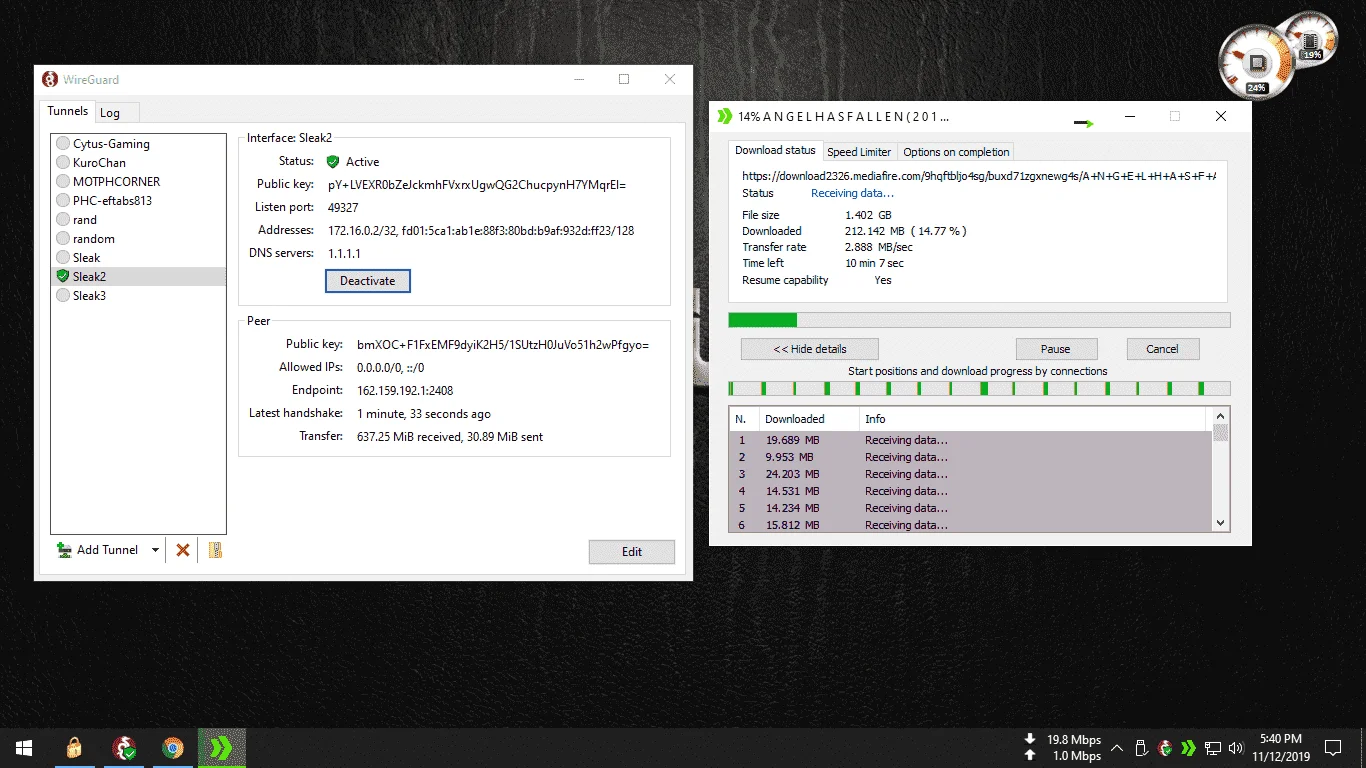Click the progress by connections segmented bar
The height and width of the screenshot is (768, 1366).
point(979,388)
